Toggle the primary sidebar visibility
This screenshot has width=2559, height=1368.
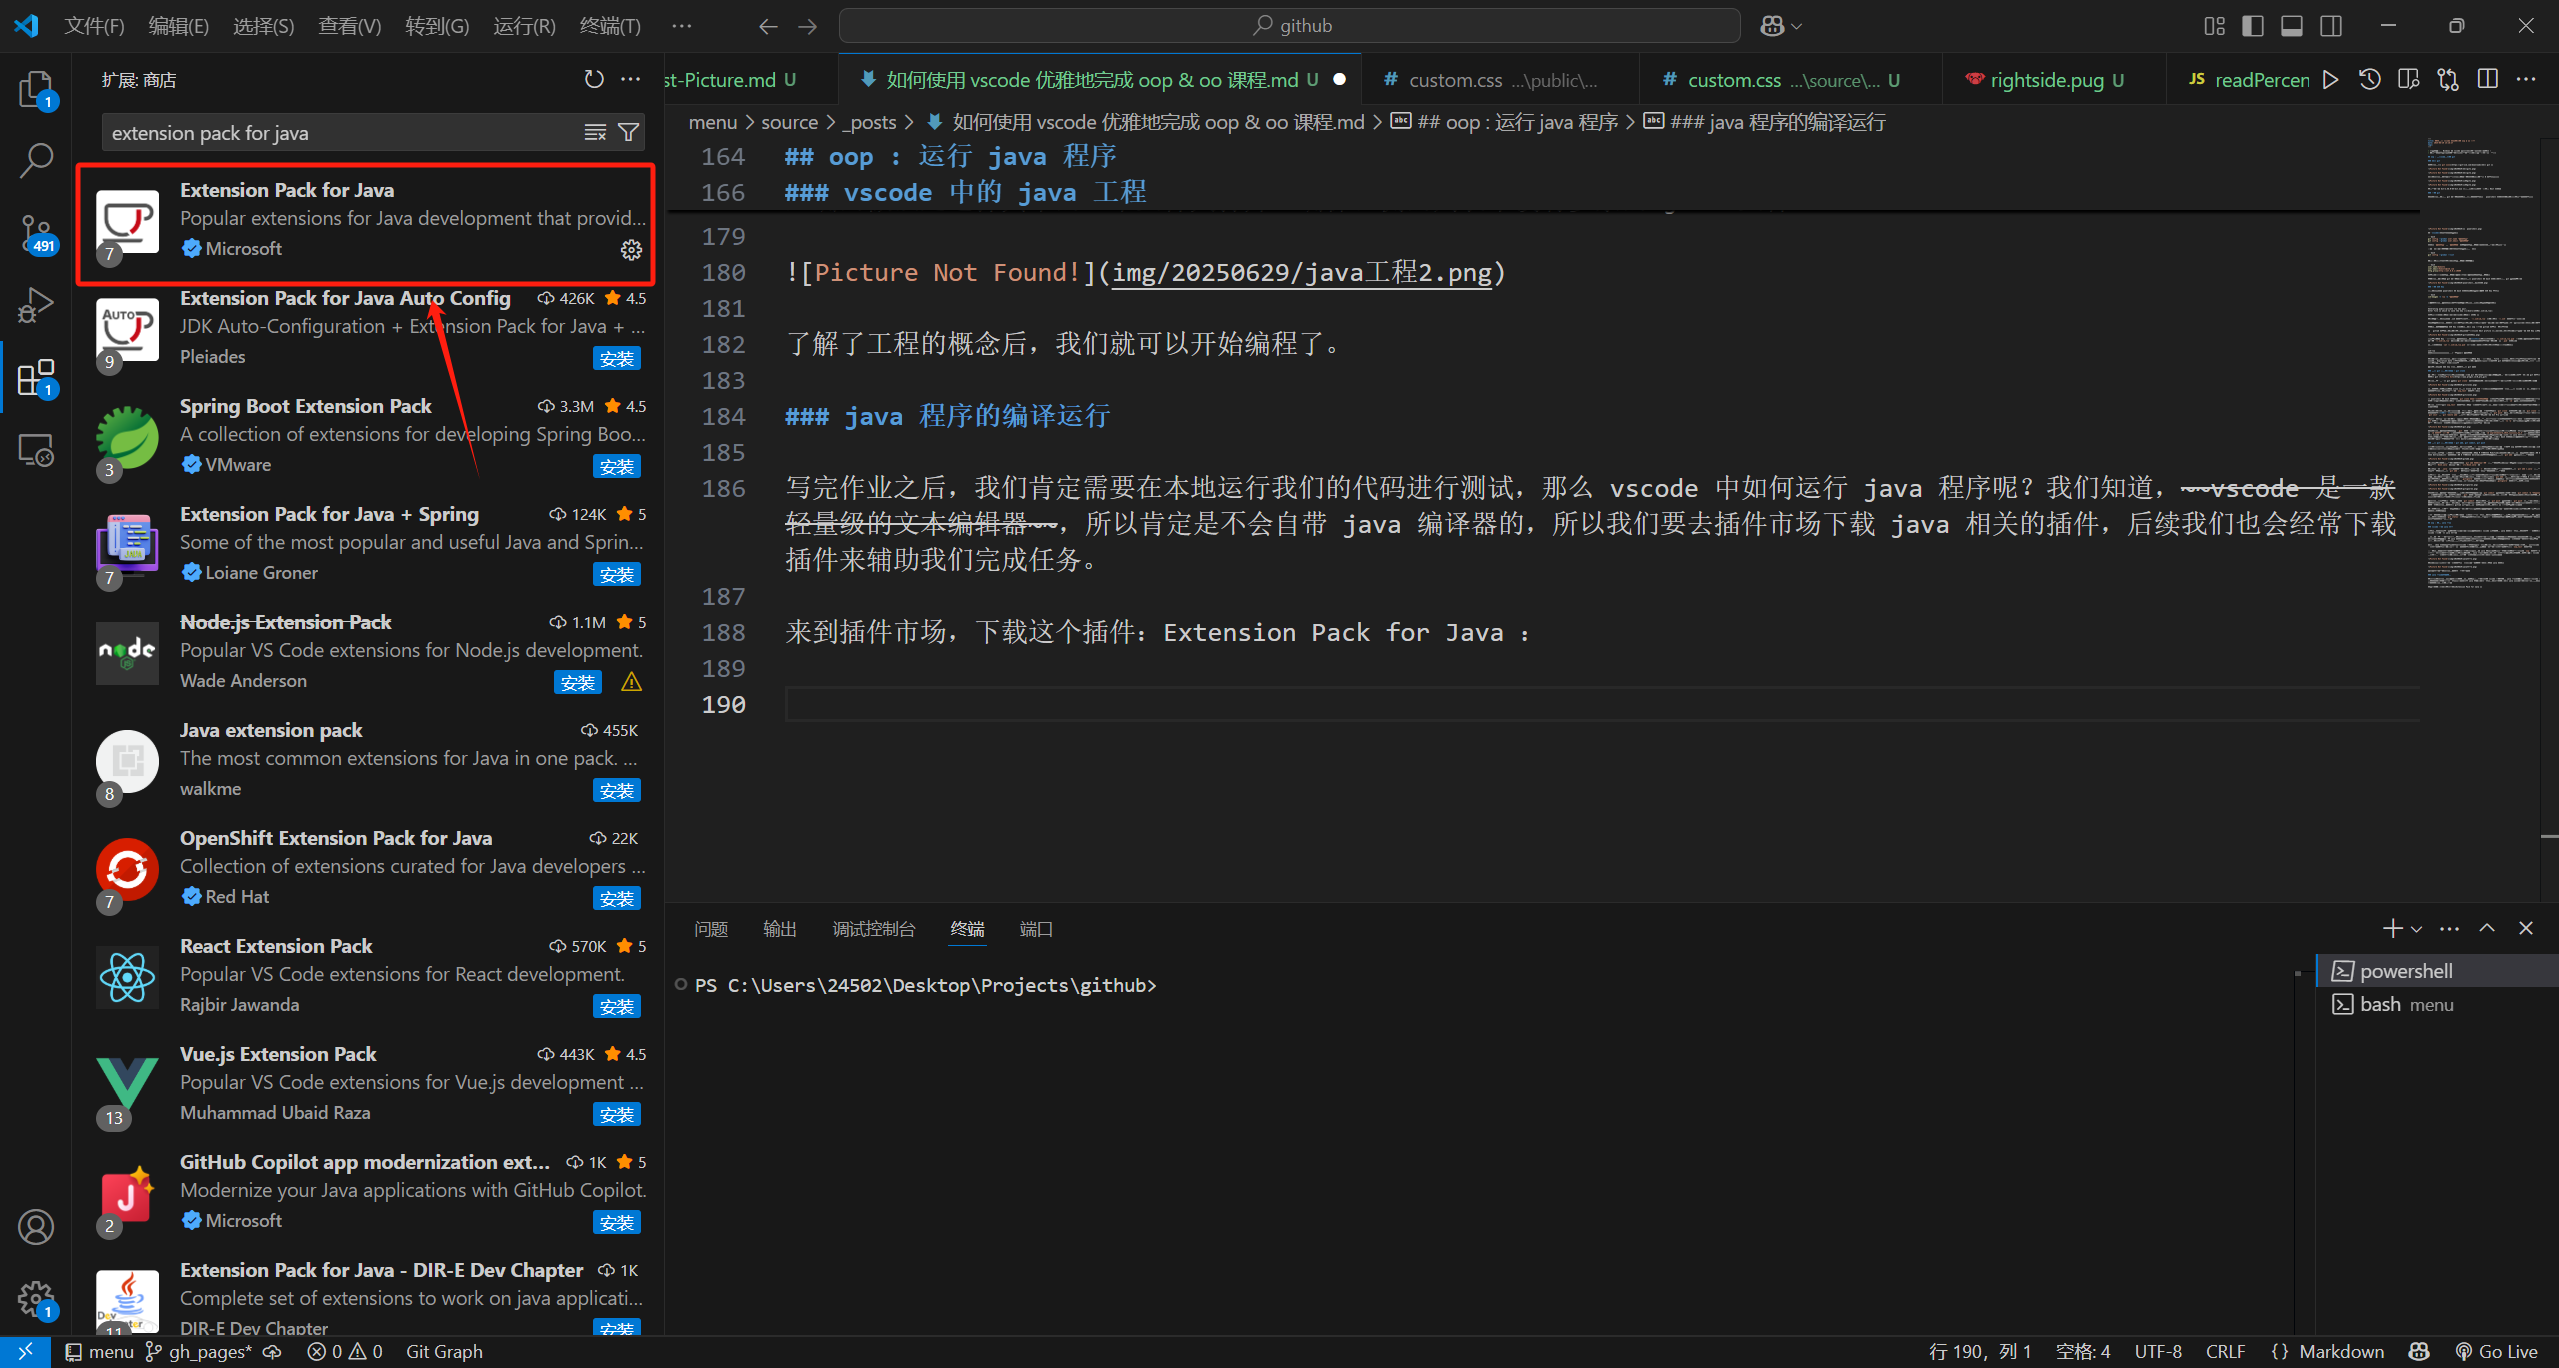pyautogui.click(x=2253, y=26)
